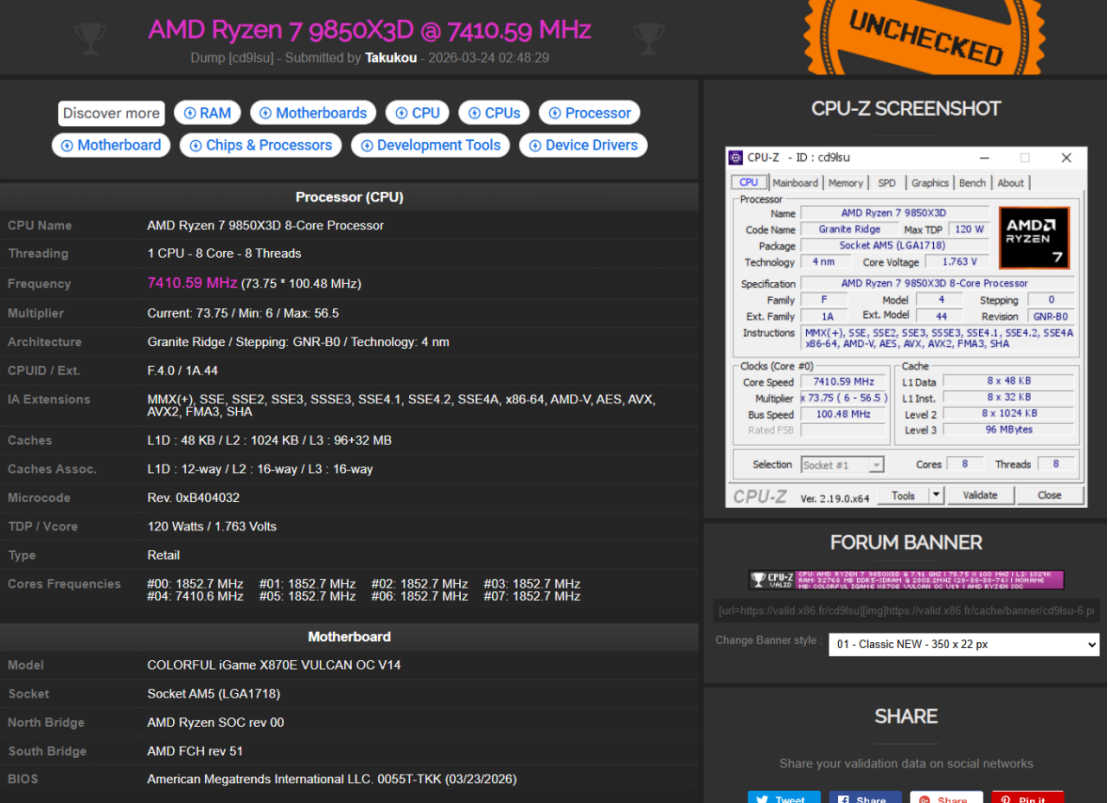1108x803 pixels.
Task: Open the RAM tag link
Action: [207, 113]
